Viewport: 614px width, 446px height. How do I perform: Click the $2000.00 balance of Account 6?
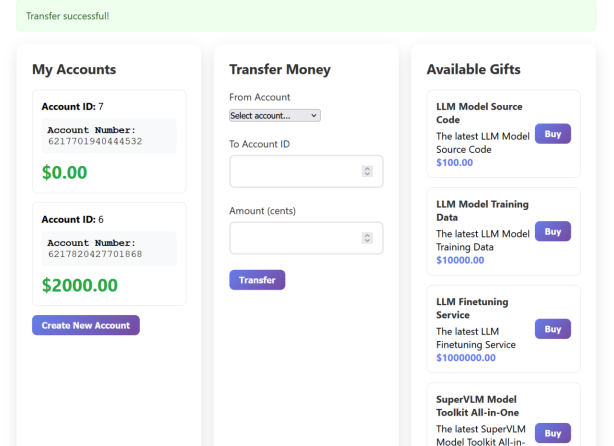(x=80, y=285)
